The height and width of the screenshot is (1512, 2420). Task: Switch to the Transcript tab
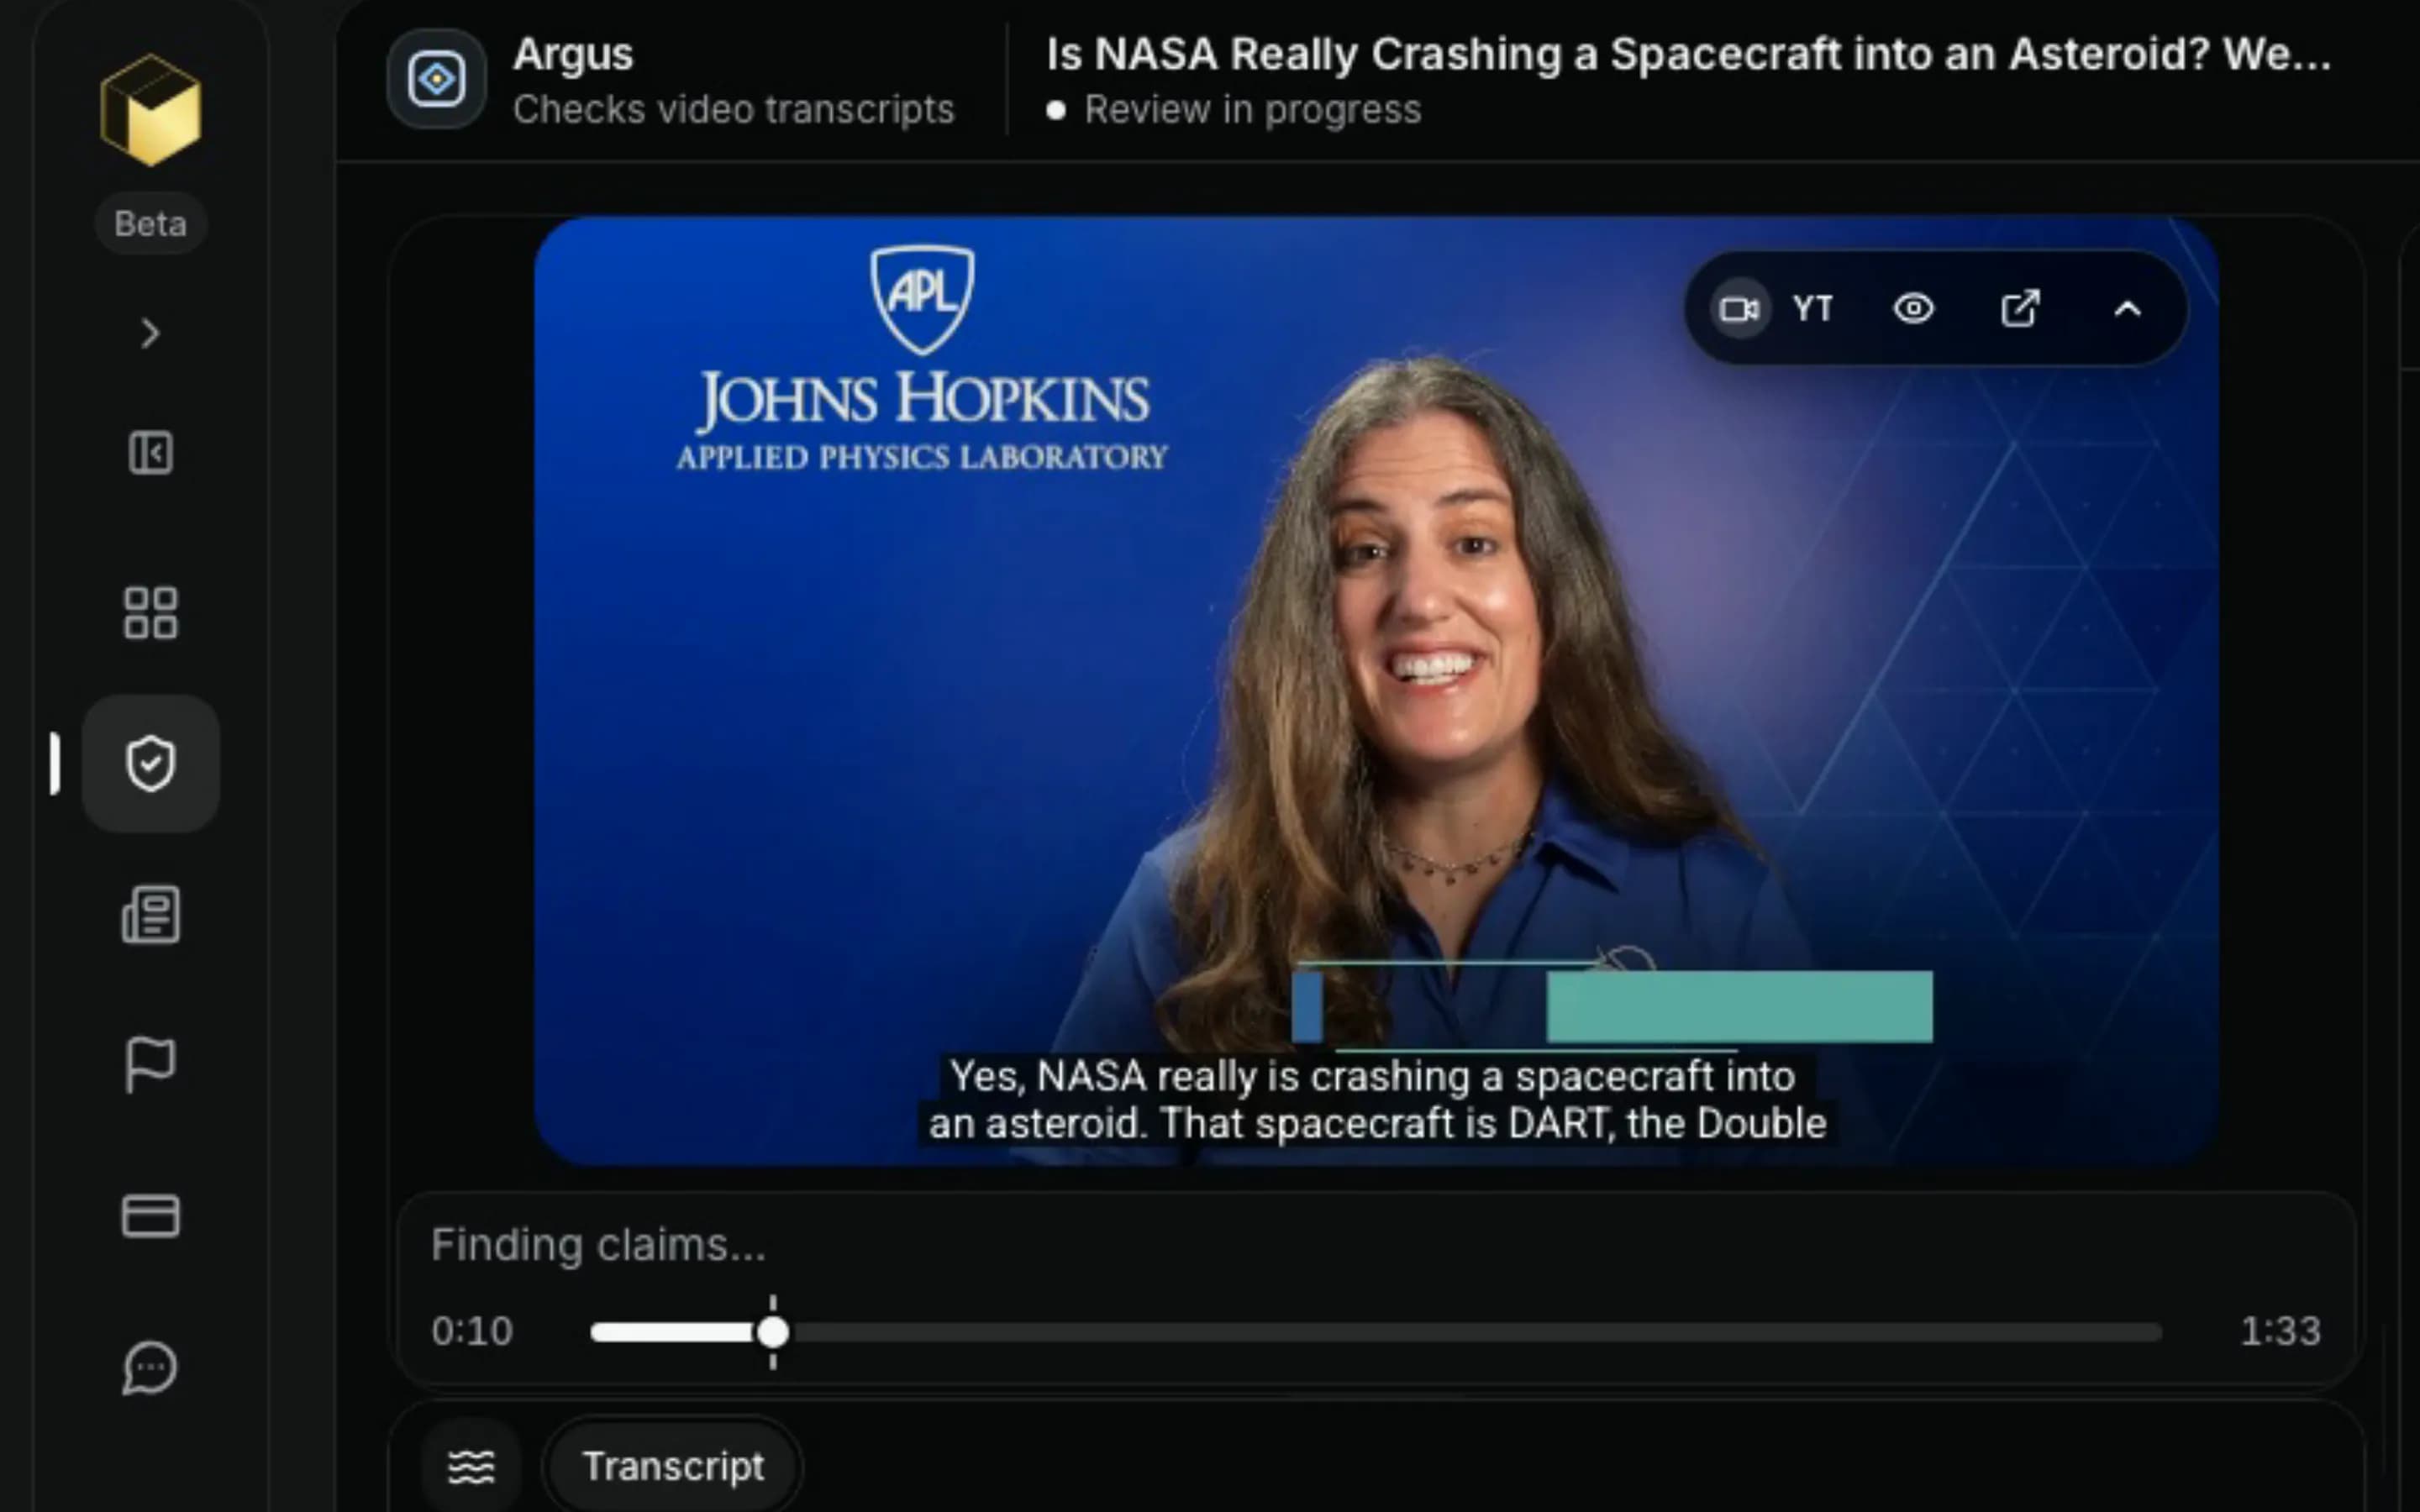pyautogui.click(x=673, y=1467)
